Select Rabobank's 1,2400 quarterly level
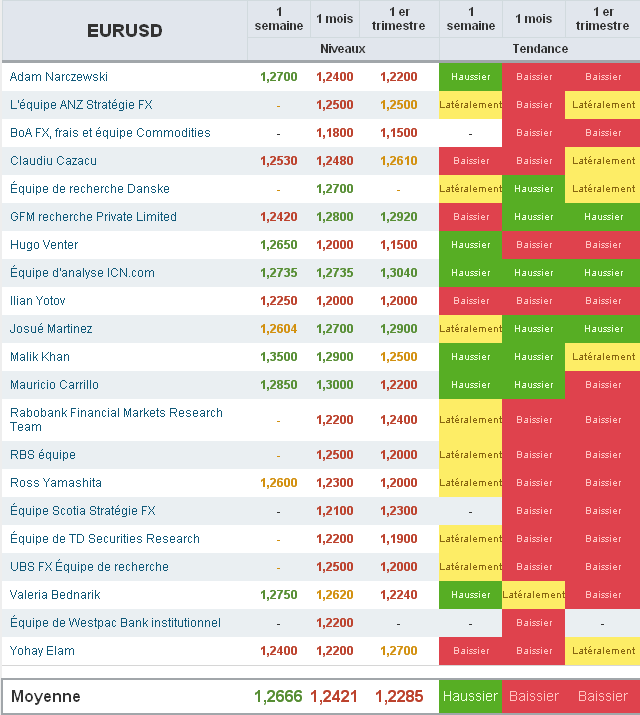Viewport: 640px width, 715px height. pyautogui.click(x=399, y=420)
